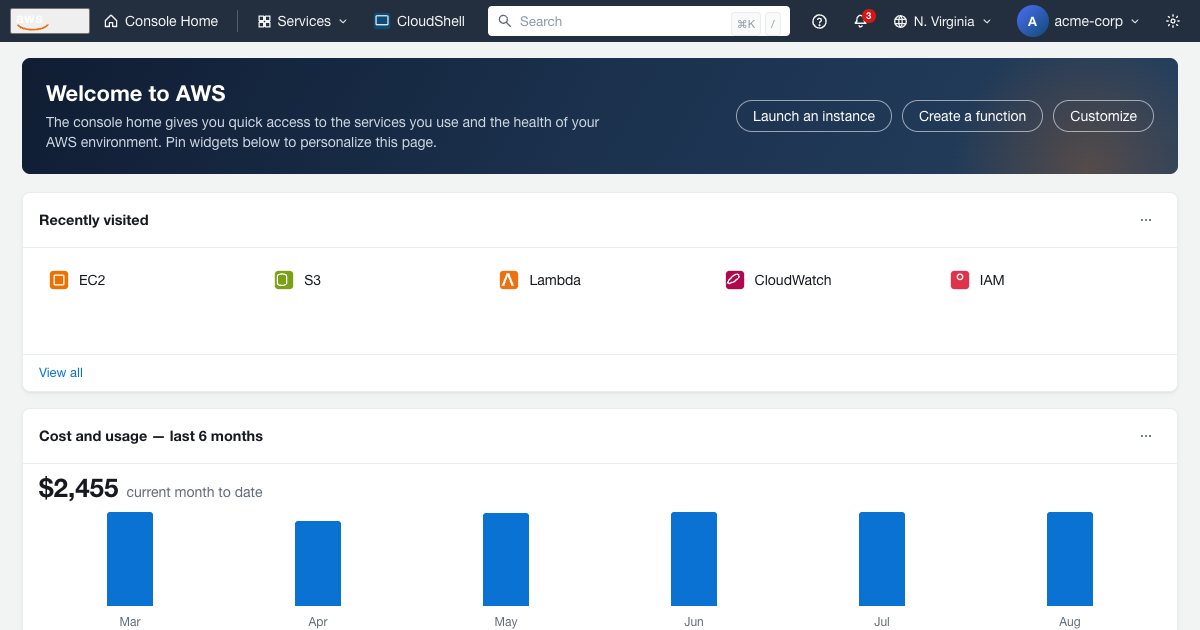Open Recently visited widget options menu

click(1146, 220)
